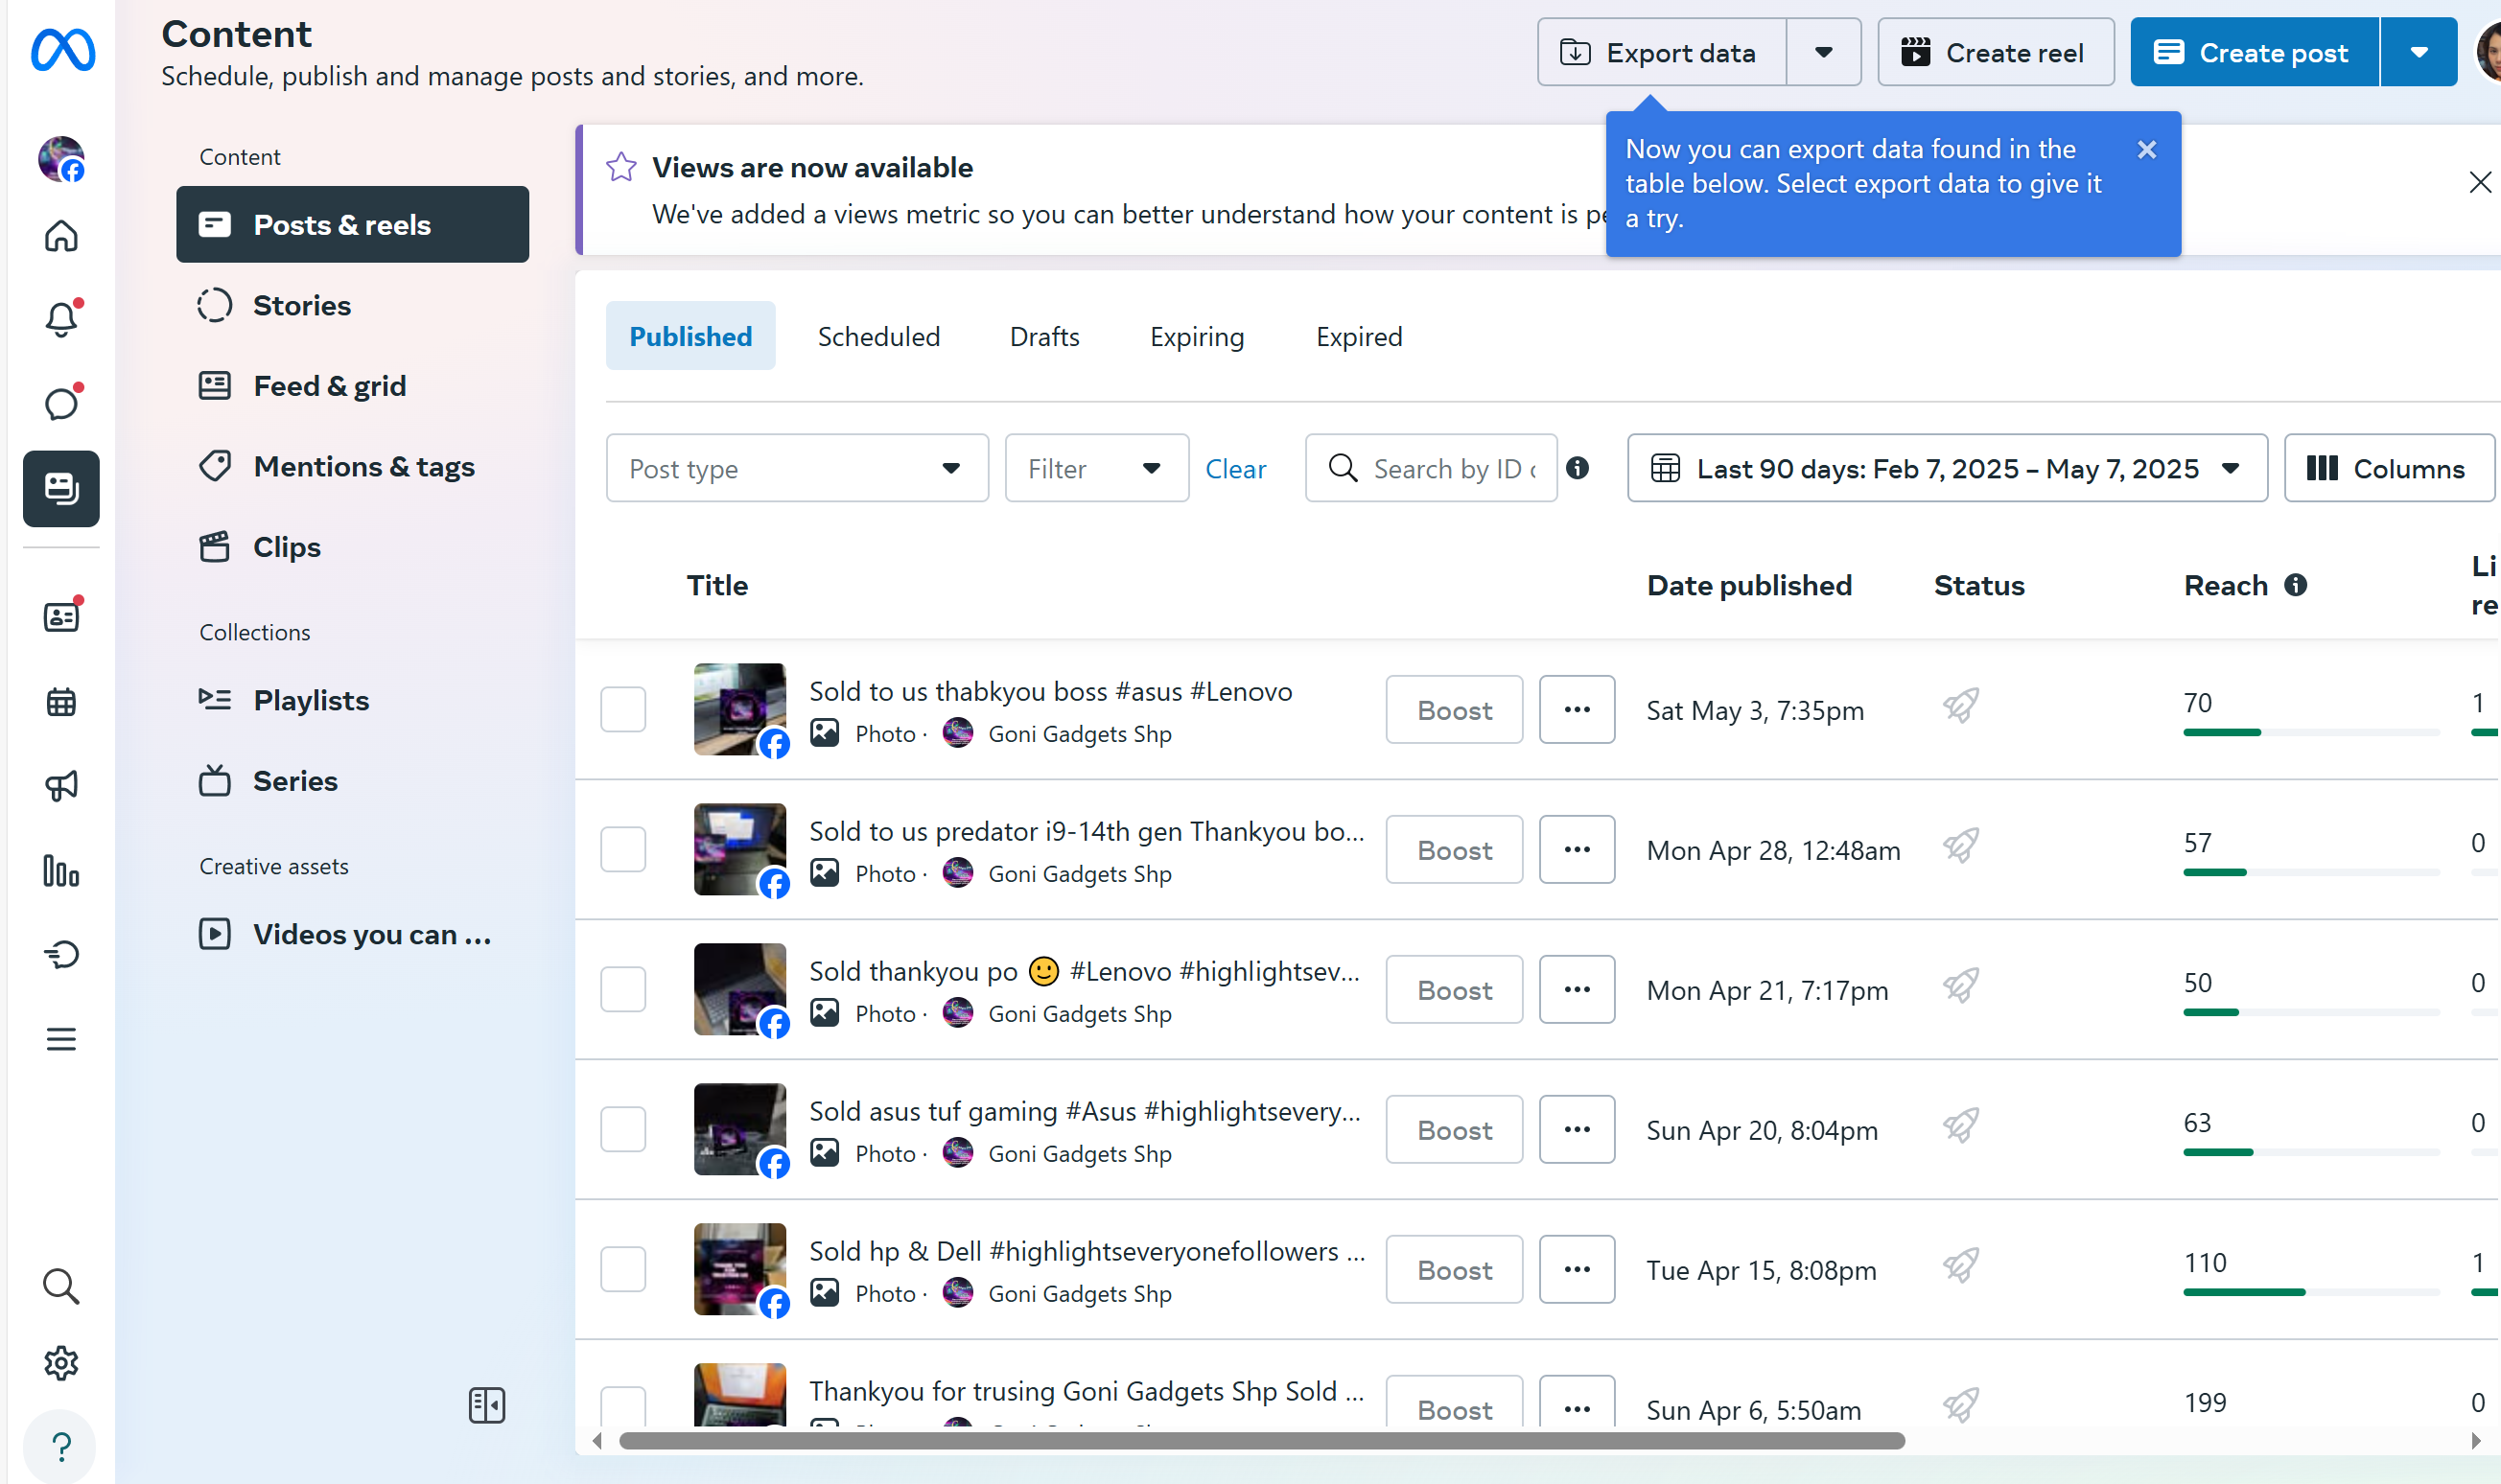Expand the Create post dropdown arrow
This screenshot has height=1484, width=2501.
tap(2418, 52)
